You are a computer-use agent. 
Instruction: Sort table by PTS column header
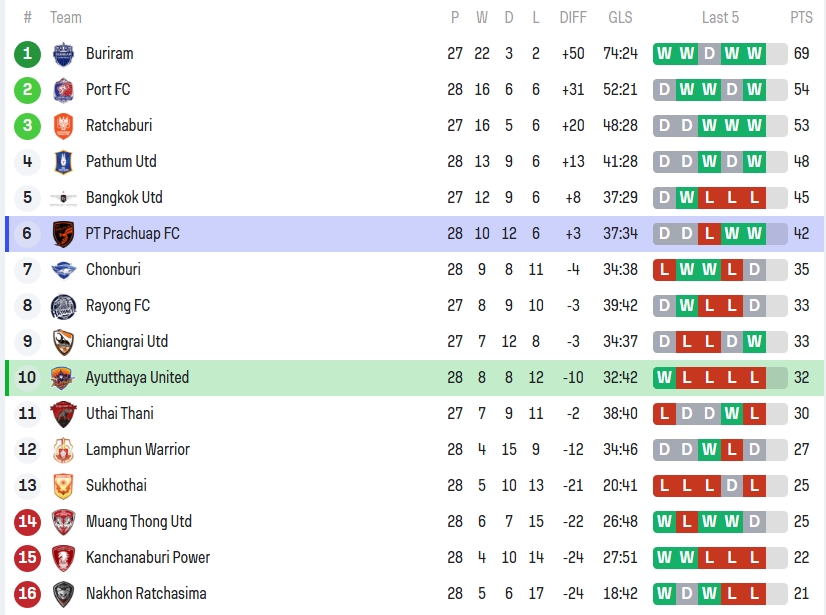tap(801, 17)
